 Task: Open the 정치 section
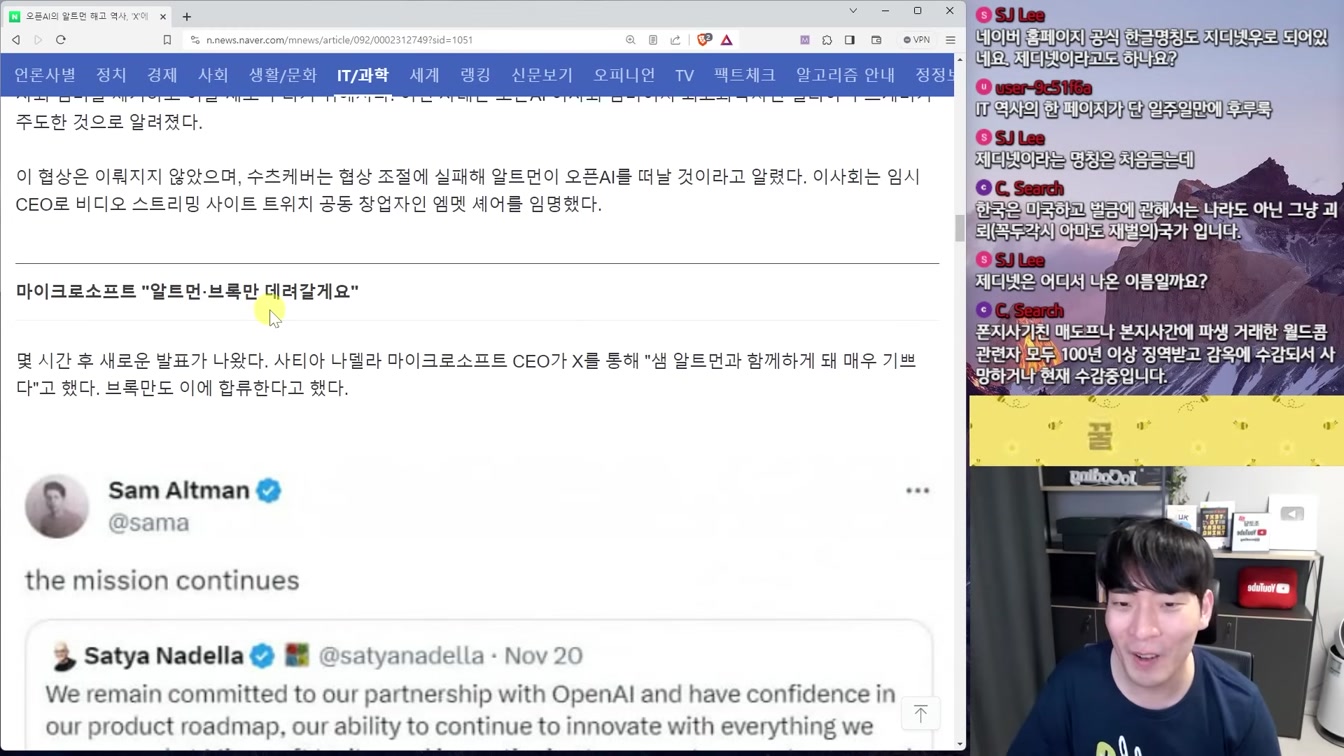(111, 75)
